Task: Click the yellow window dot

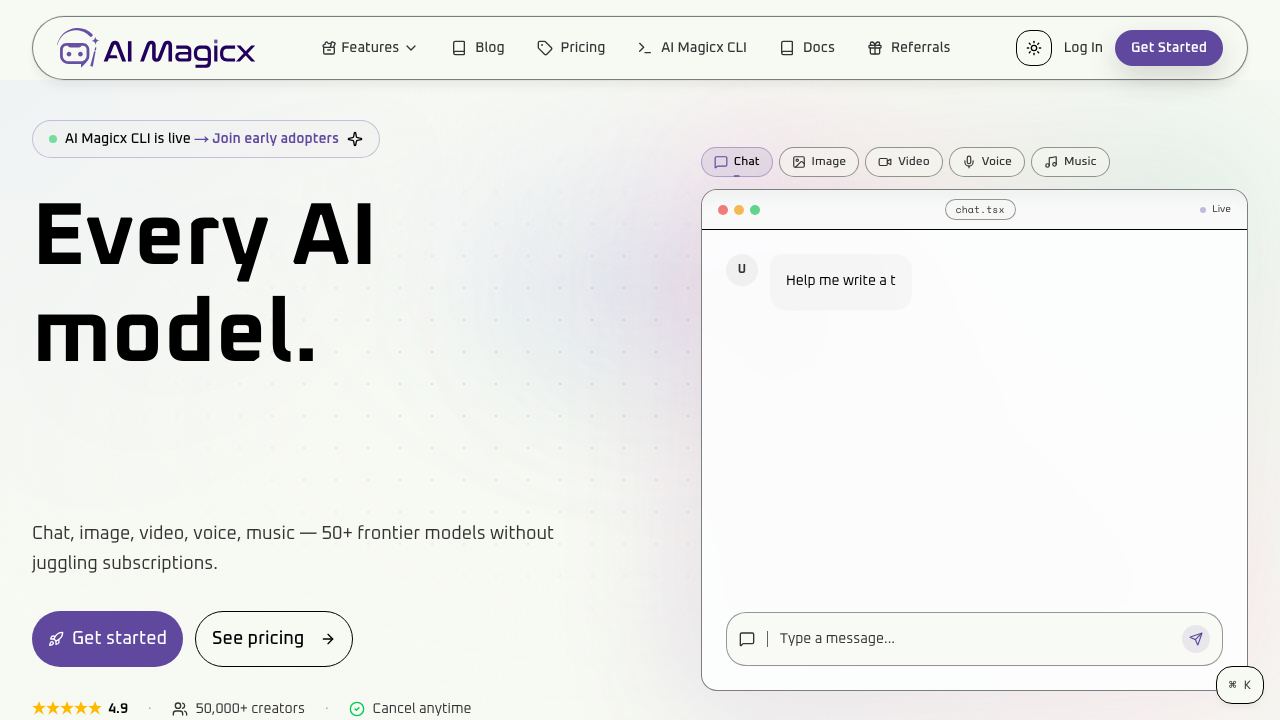Action: tap(739, 210)
